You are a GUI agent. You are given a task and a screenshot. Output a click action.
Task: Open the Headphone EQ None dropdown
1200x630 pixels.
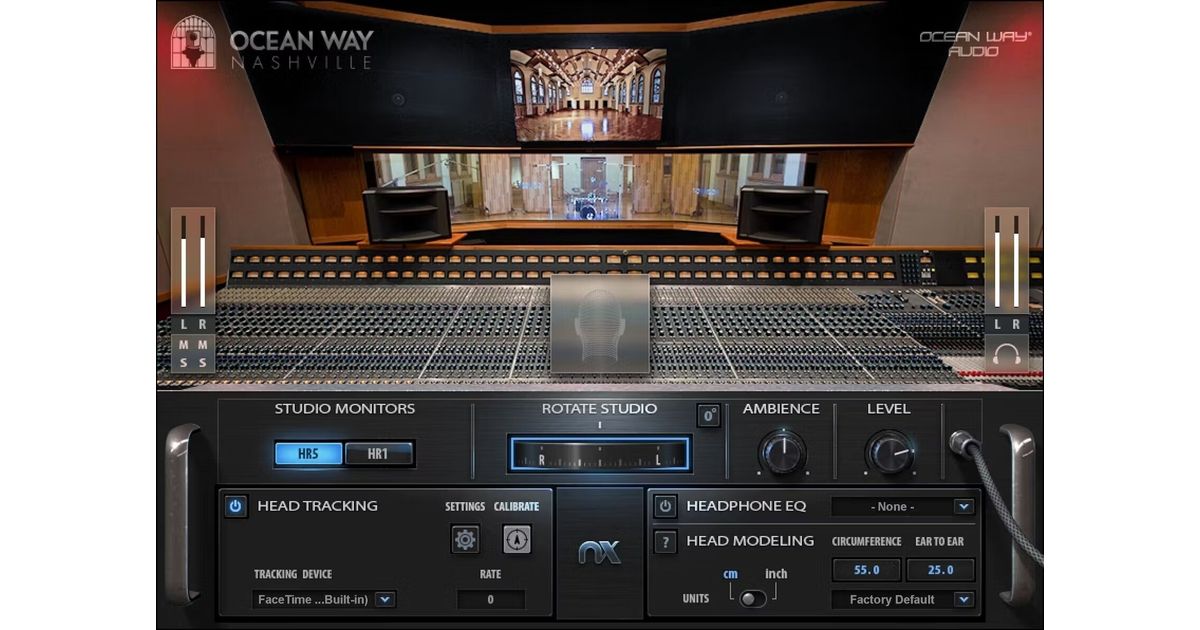pyautogui.click(x=902, y=507)
